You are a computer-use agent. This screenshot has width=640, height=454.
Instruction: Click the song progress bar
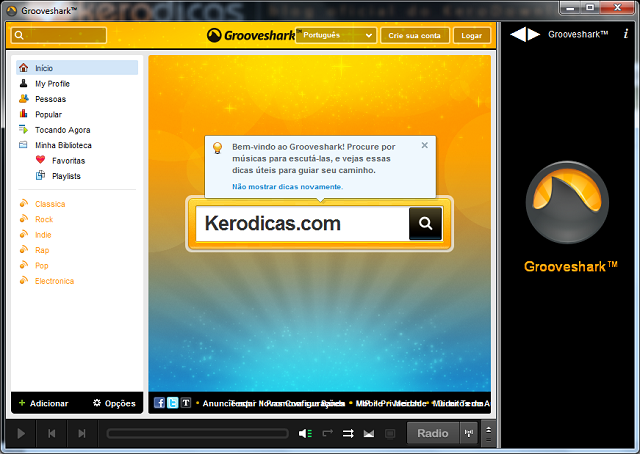[x=198, y=433]
